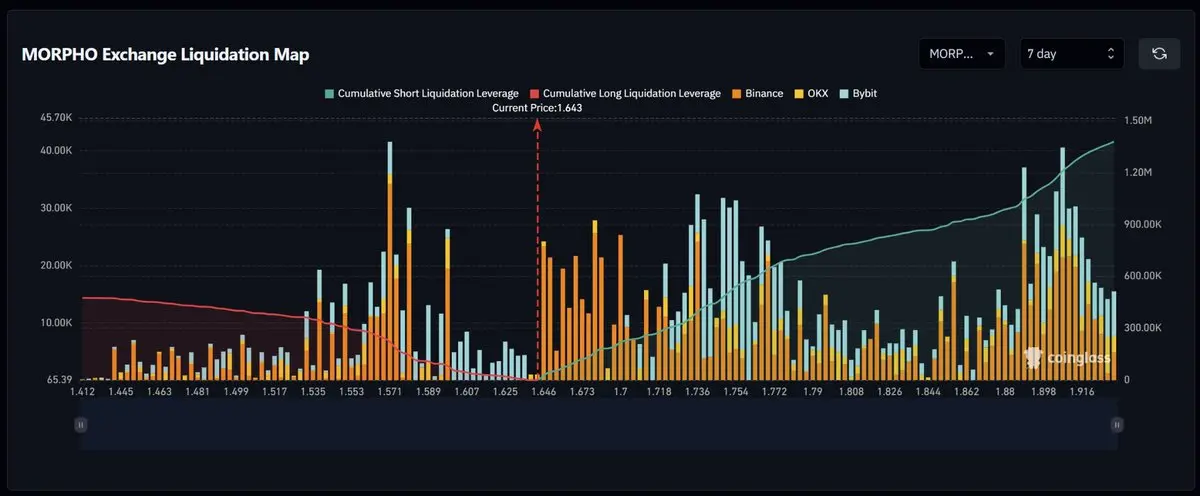
Task: Click the red dashed current price marker line
Action: [538, 250]
